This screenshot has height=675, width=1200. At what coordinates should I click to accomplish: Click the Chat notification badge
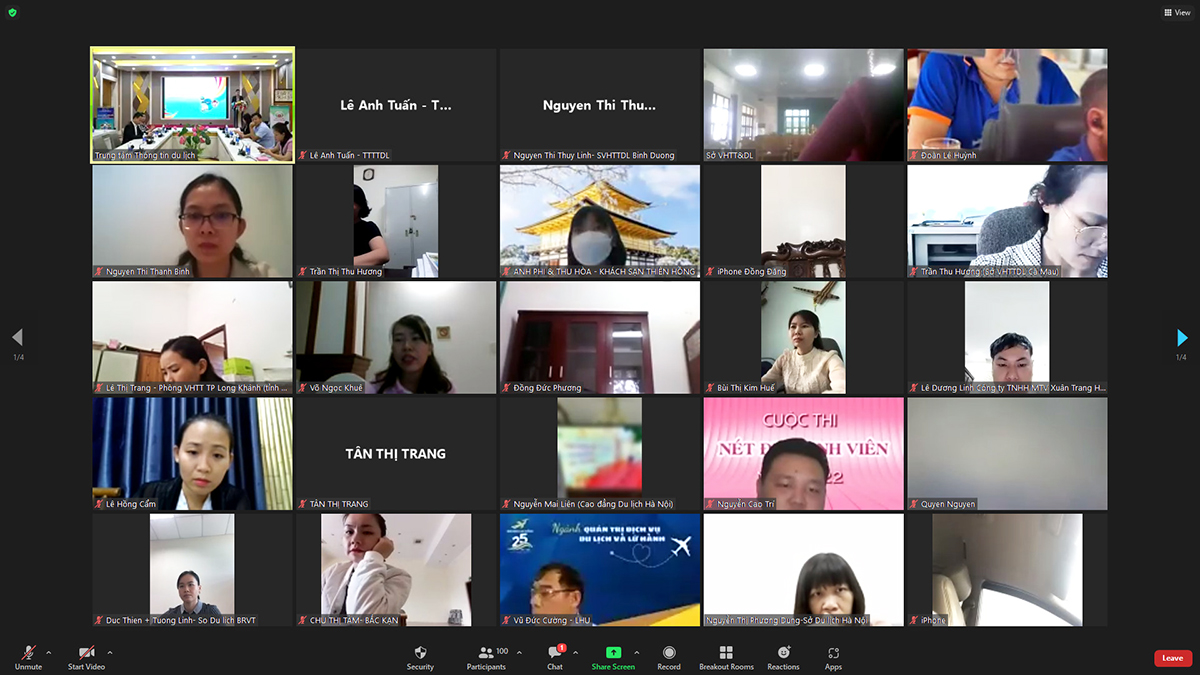pyautogui.click(x=562, y=646)
